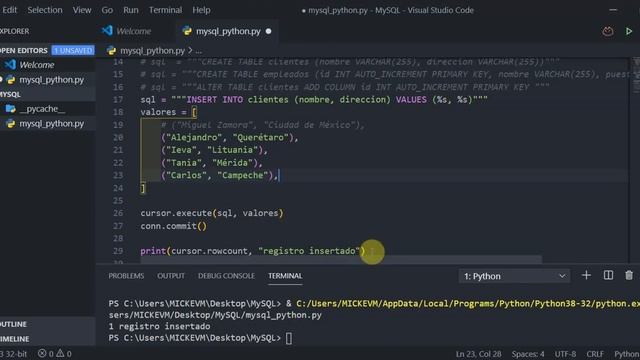Minimize the VS Code window
This screenshot has width=640, height=360.
pyautogui.click(x=613, y=10)
